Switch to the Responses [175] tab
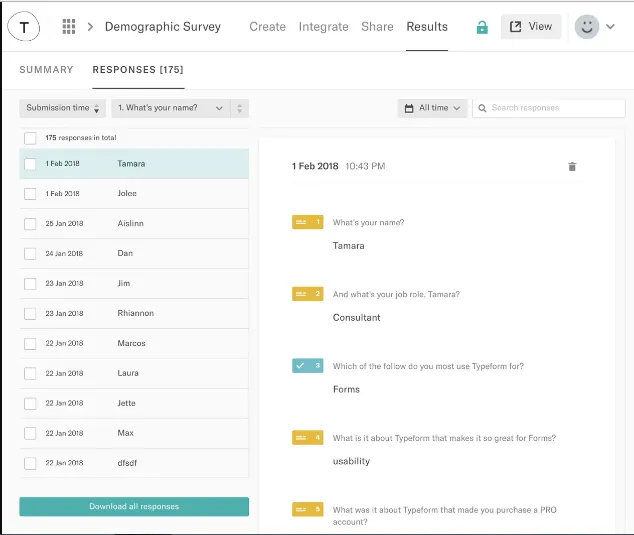The width and height of the screenshot is (634, 535). pyautogui.click(x=138, y=70)
